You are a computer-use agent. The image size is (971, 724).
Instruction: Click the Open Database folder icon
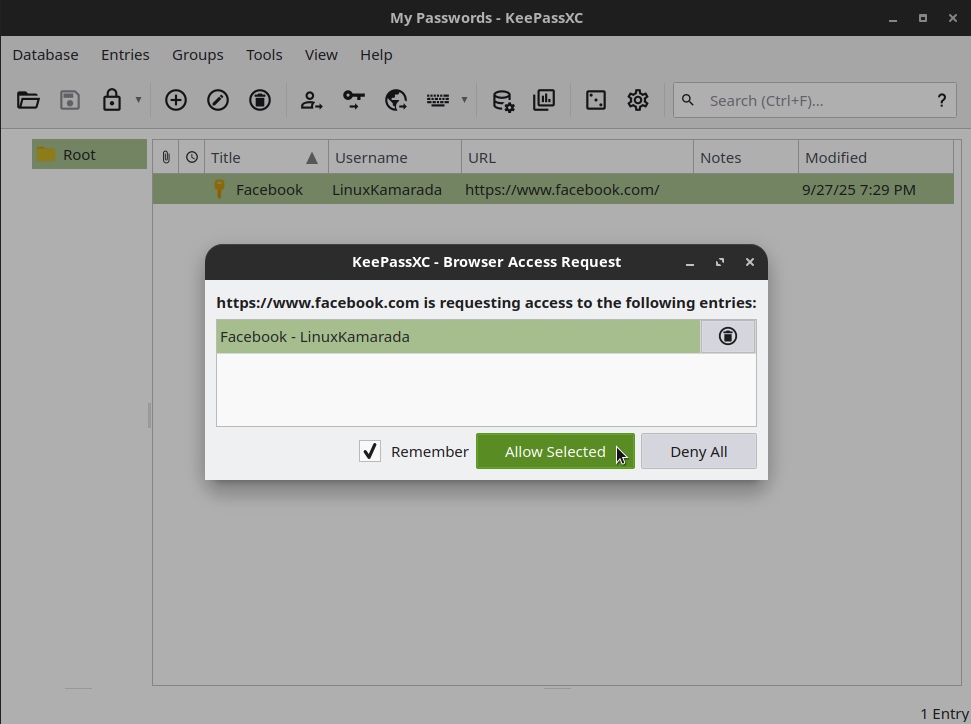(28, 100)
